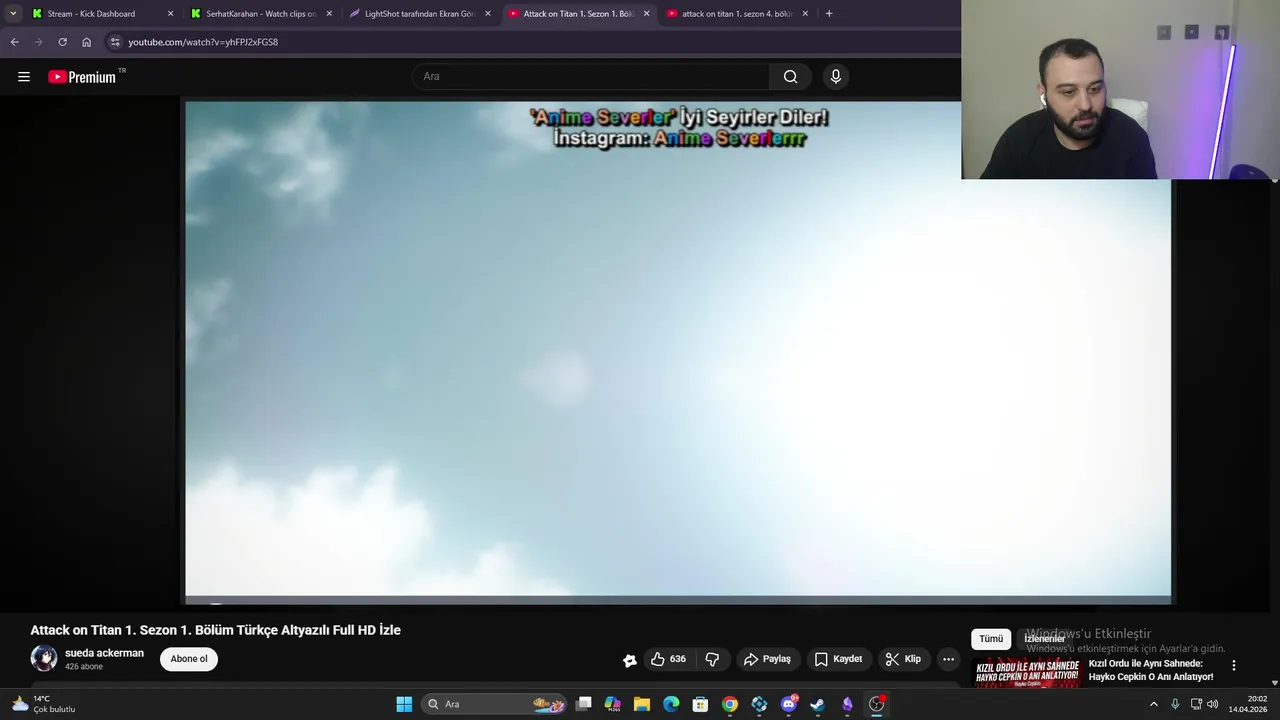Open the blue diamond app on taskbar
1280x720 pixels.
coord(759,704)
